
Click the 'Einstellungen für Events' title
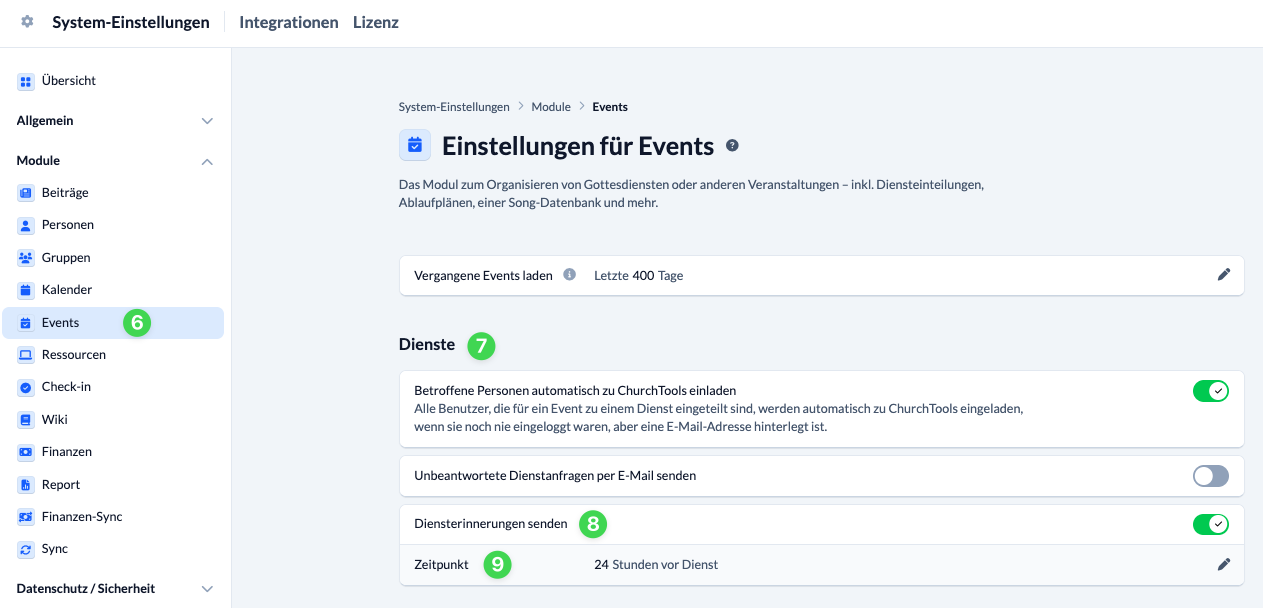click(x=578, y=147)
